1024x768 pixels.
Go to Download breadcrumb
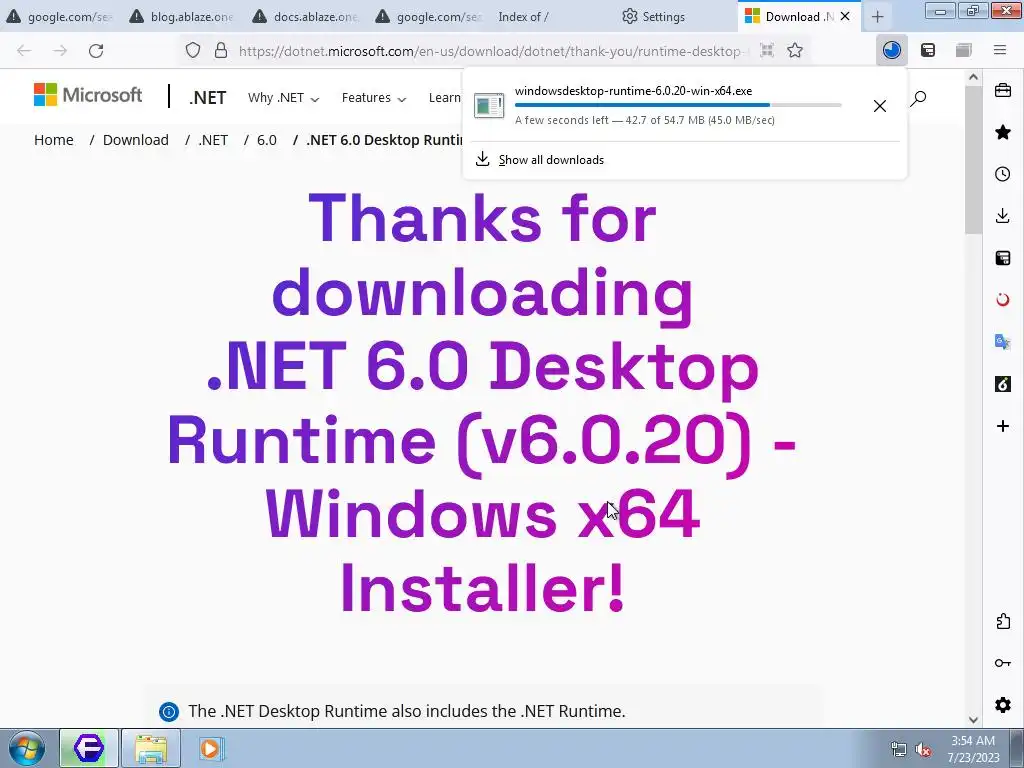[136, 140]
